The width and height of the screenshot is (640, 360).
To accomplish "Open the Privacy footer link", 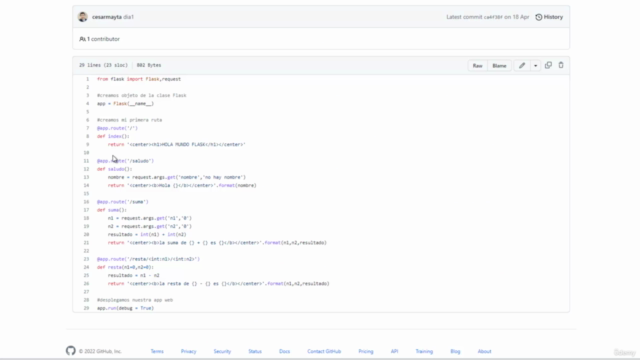I will pos(189,351).
